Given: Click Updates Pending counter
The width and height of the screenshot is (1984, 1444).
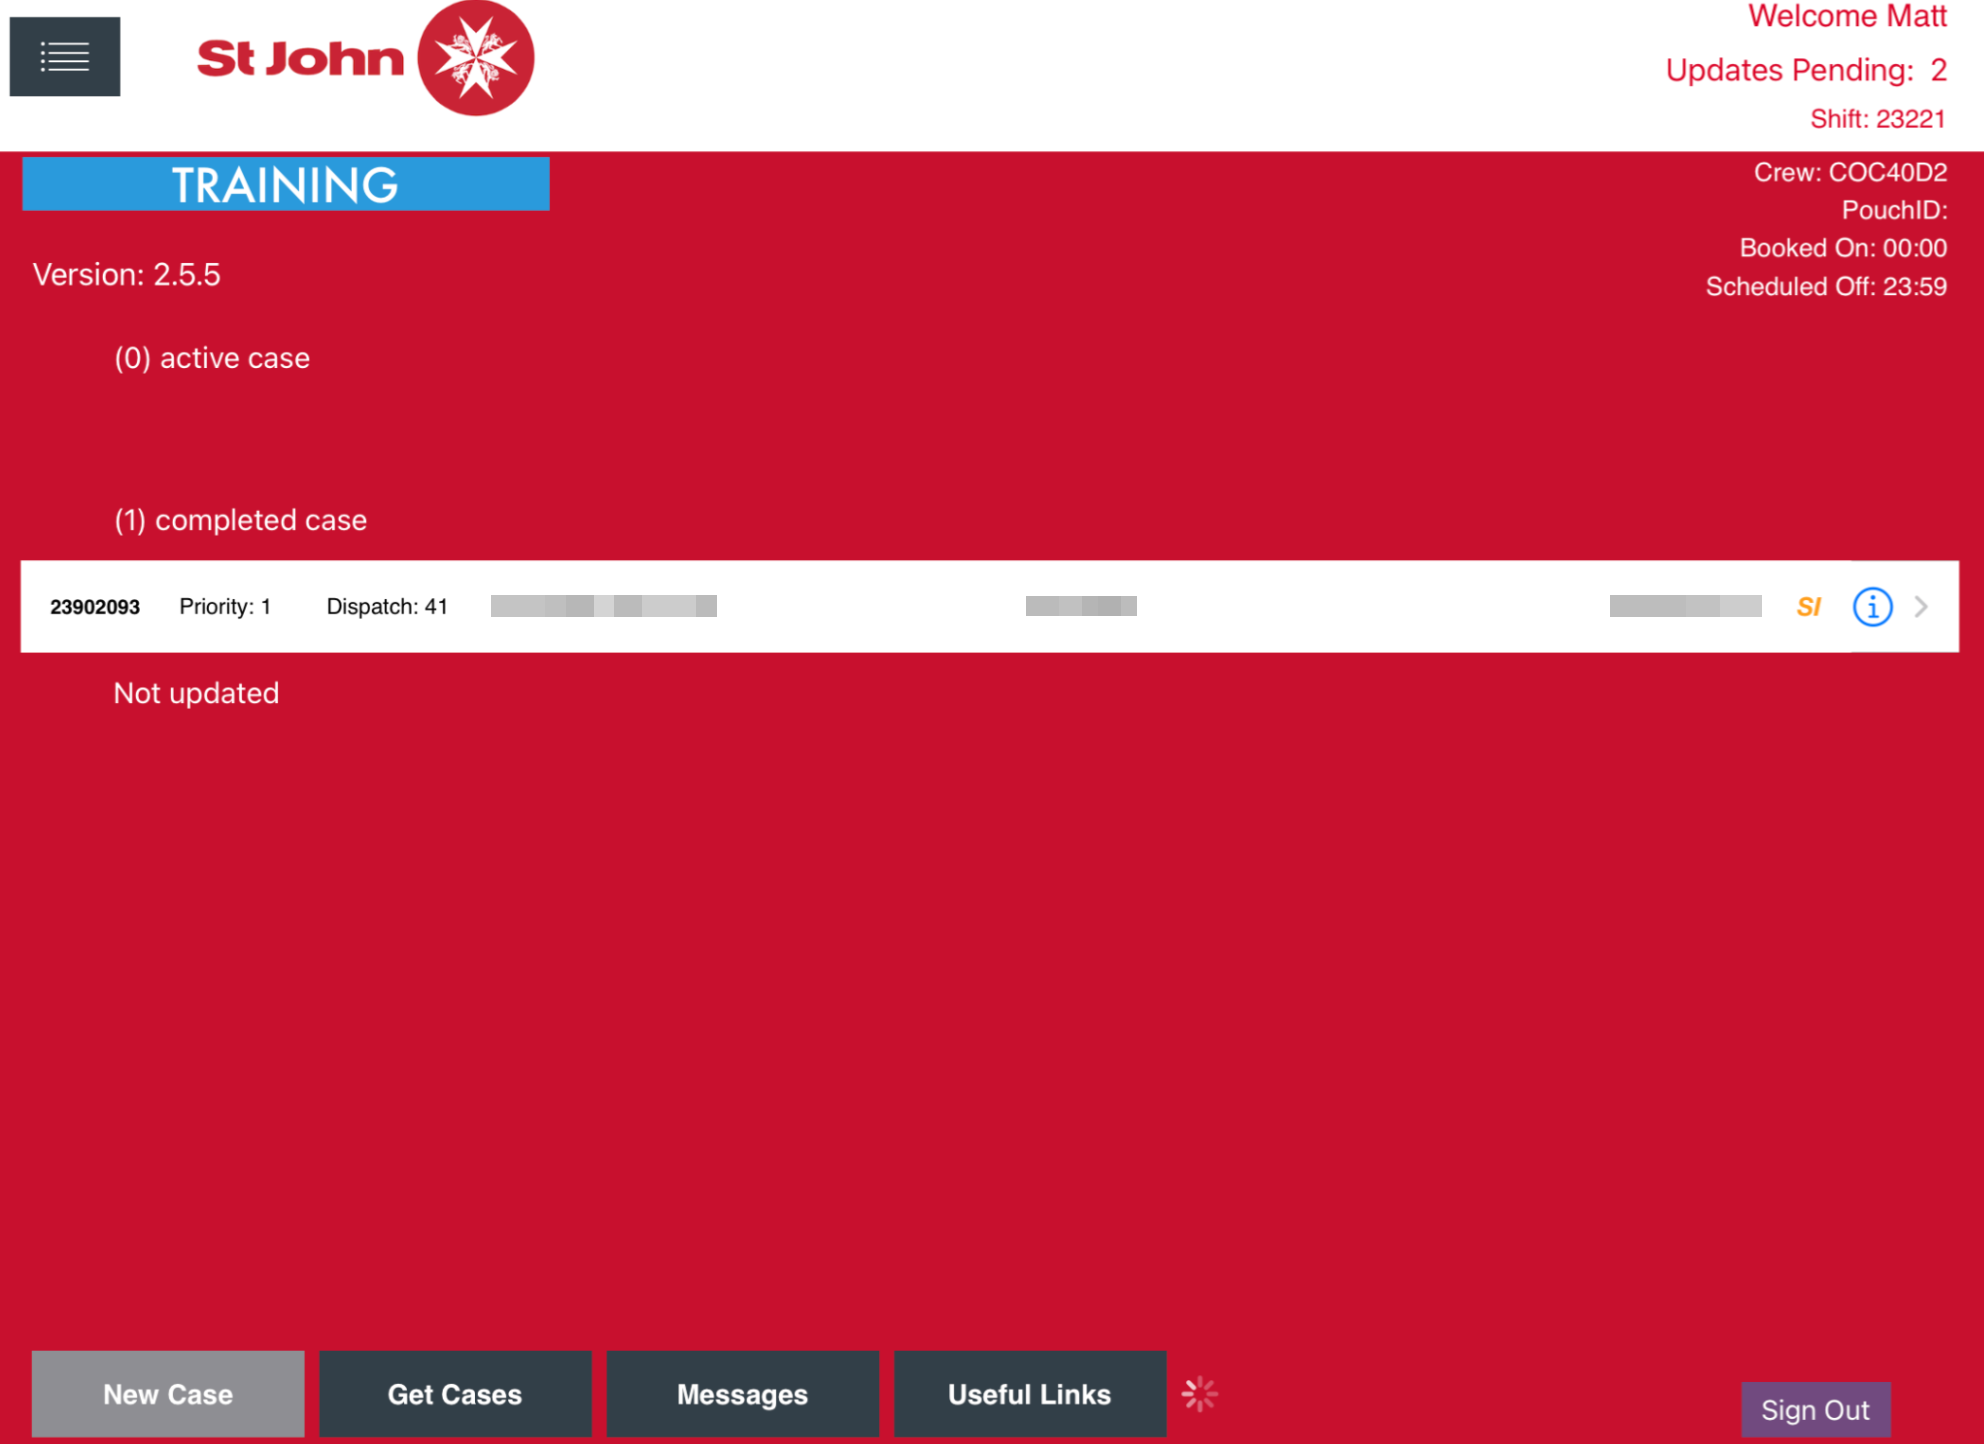Looking at the screenshot, I should coord(1806,70).
